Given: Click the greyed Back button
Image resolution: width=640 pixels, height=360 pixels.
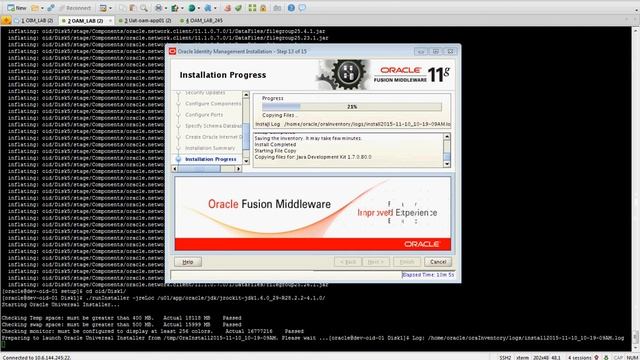Looking at the screenshot, I should (348, 262).
